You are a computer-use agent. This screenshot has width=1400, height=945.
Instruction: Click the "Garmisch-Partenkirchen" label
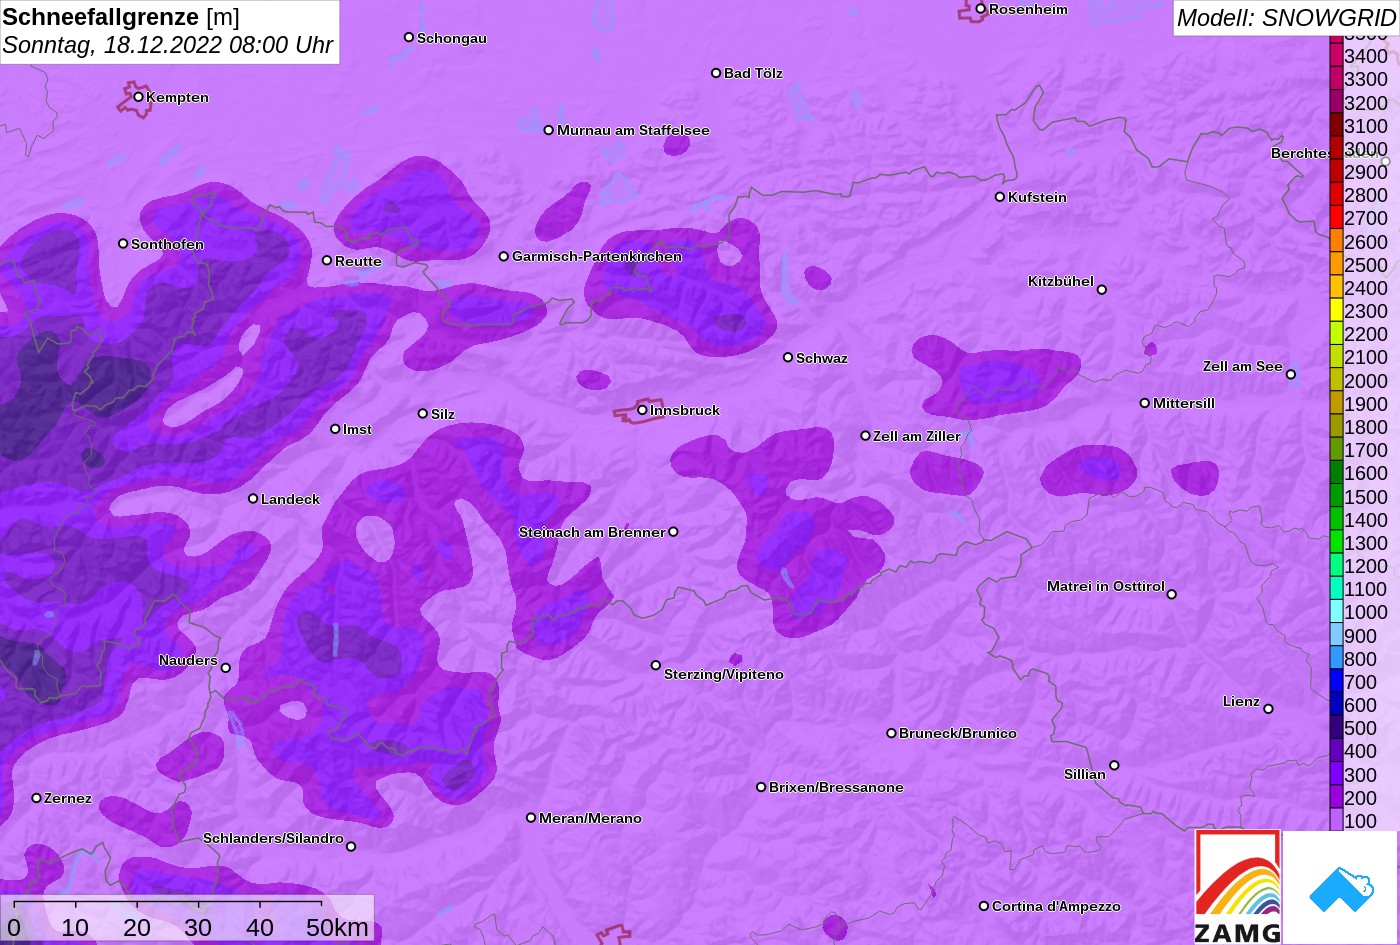[x=597, y=256]
